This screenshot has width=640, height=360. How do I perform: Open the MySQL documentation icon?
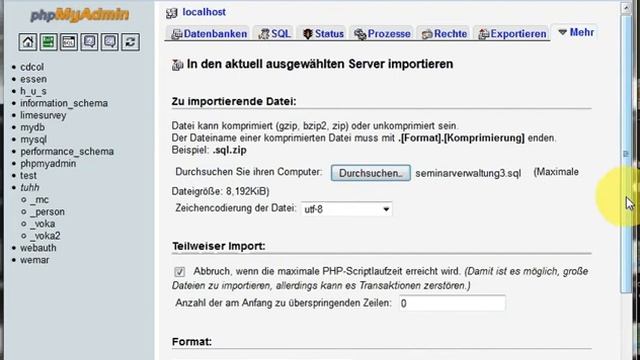coord(110,42)
